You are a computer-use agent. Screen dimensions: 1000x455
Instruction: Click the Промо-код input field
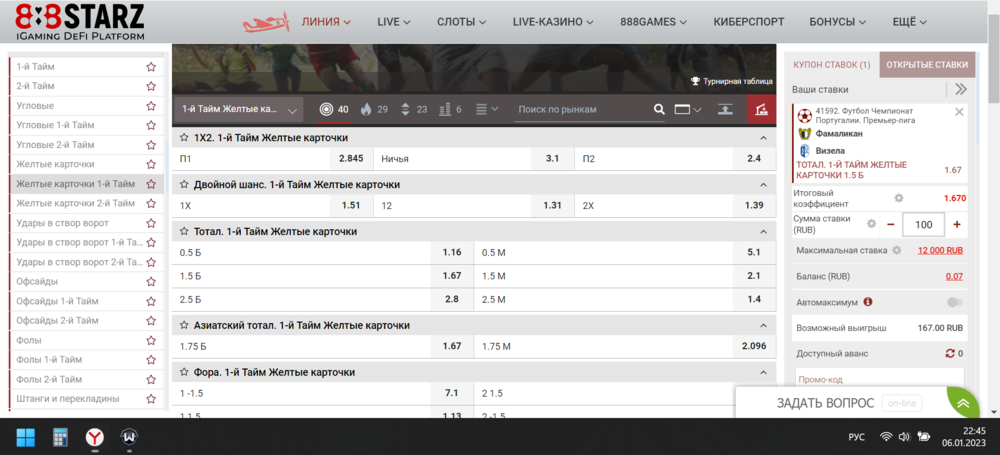[880, 379]
